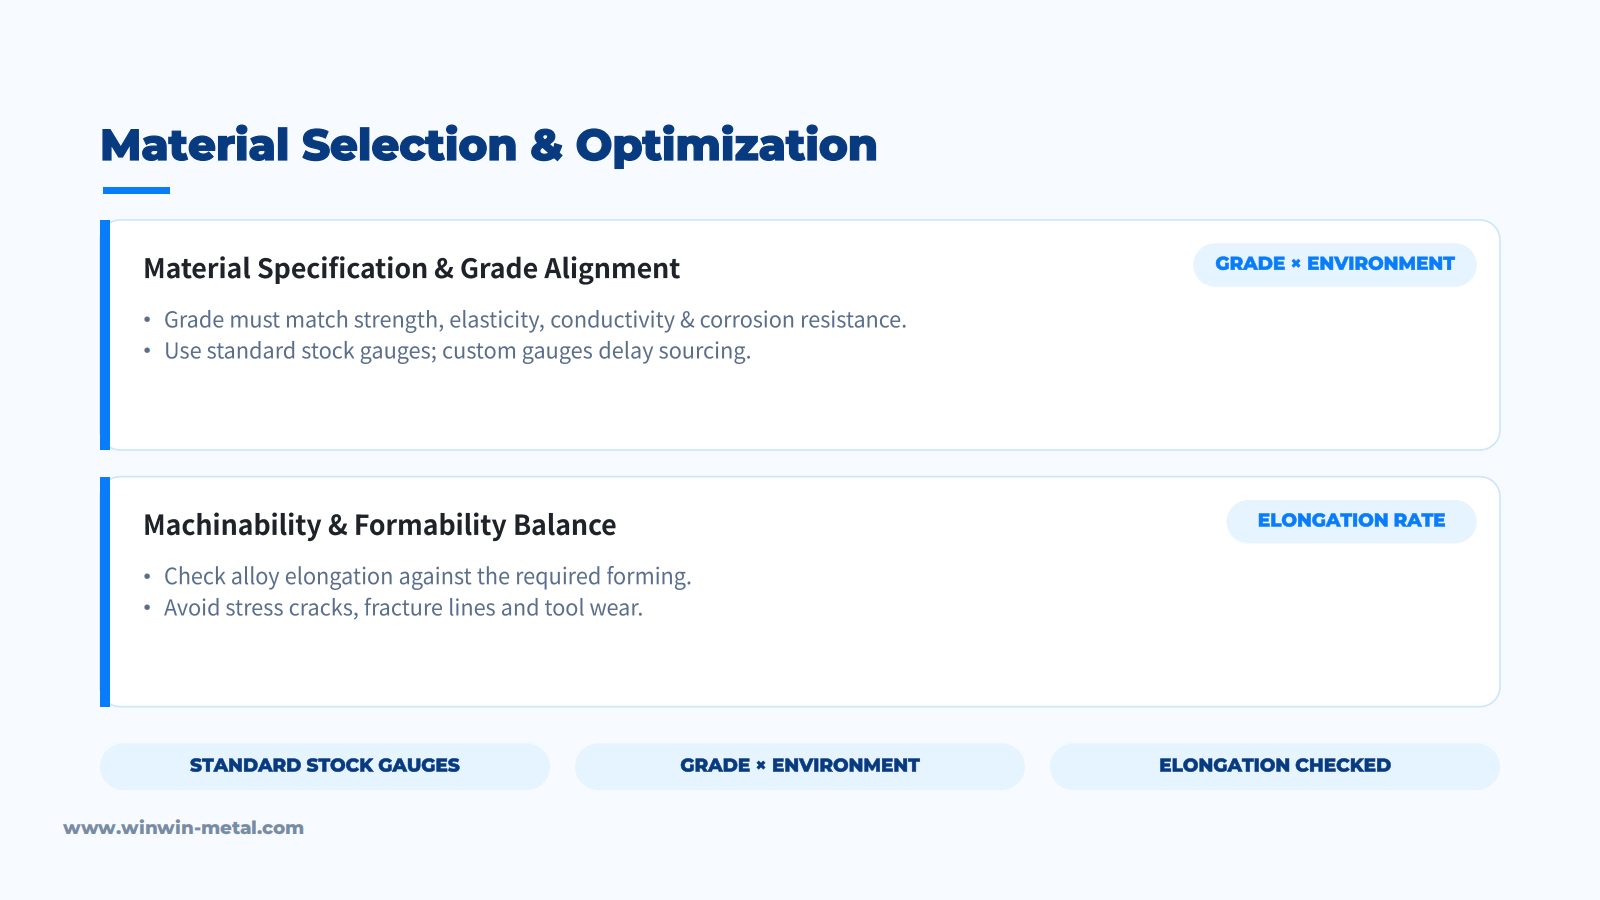Click the Avoid stress cracks bullet
Screen dimensions: 1600x900
[403, 608]
